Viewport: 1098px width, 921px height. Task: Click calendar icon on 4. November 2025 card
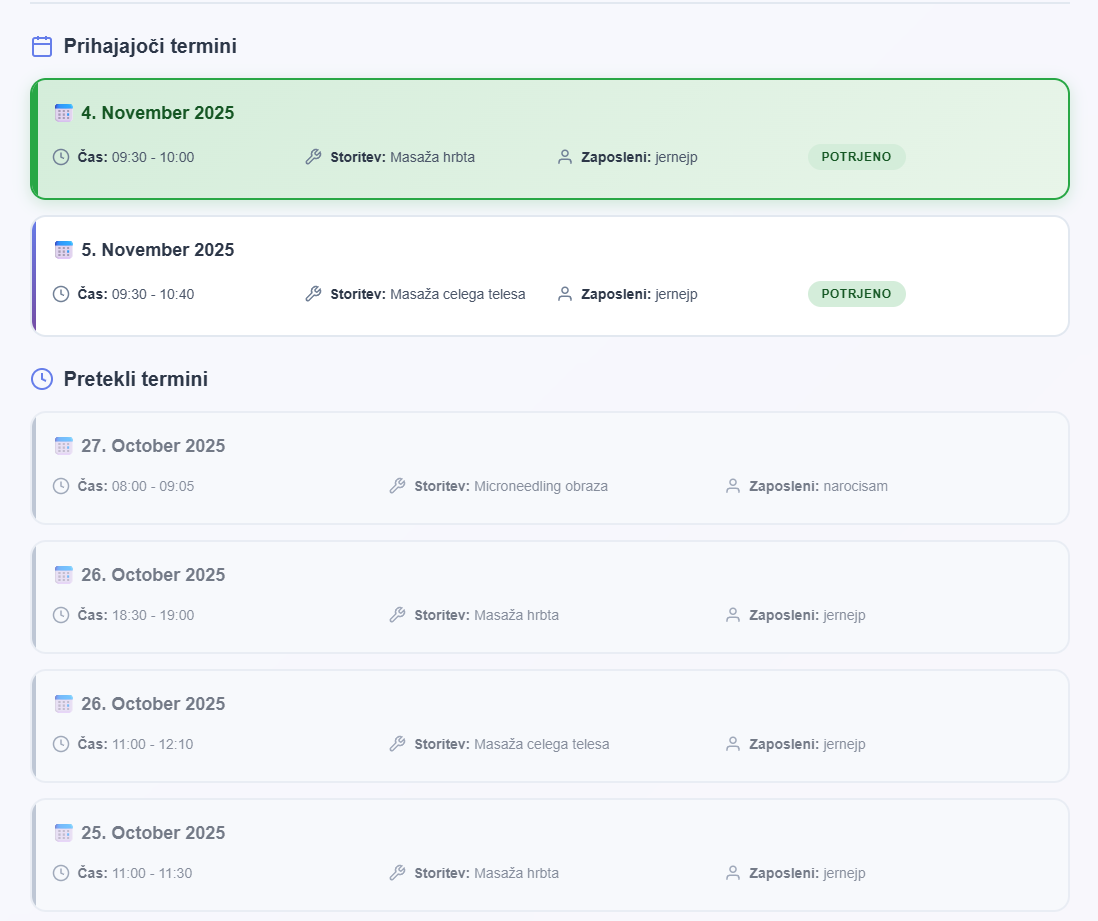[x=64, y=113]
